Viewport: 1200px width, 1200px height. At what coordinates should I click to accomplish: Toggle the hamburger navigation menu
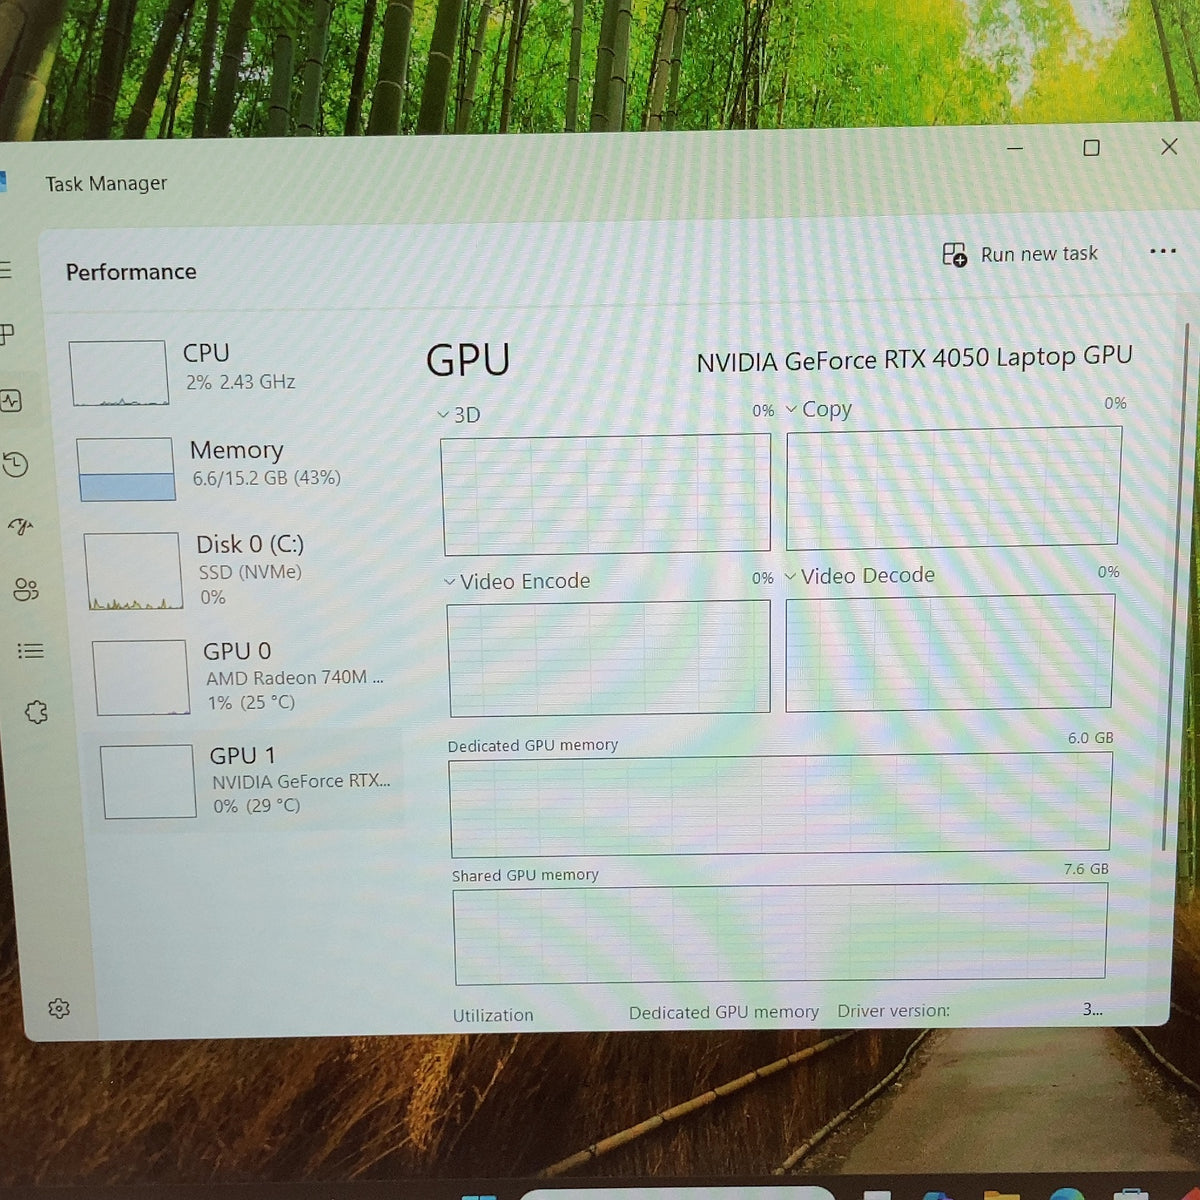pos(5,270)
